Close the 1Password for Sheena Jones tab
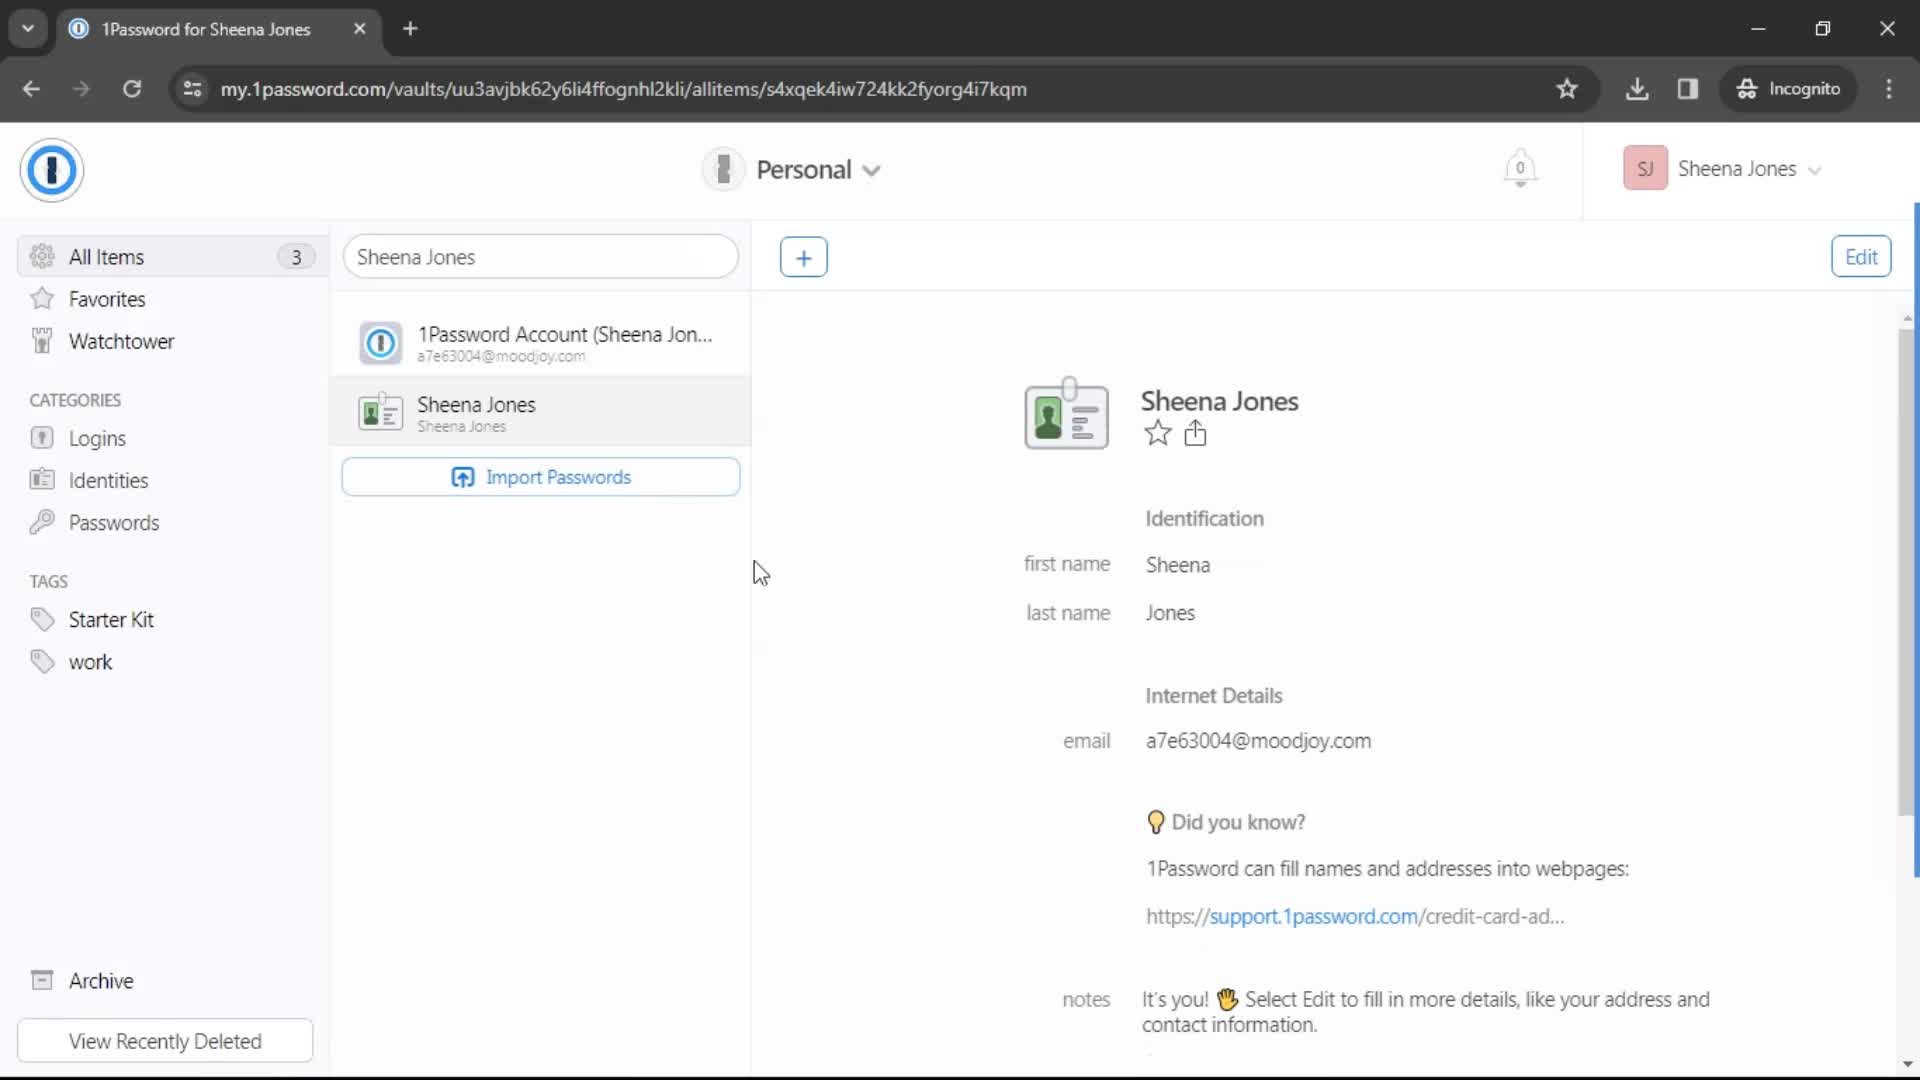This screenshot has height=1080, width=1920. tap(360, 29)
